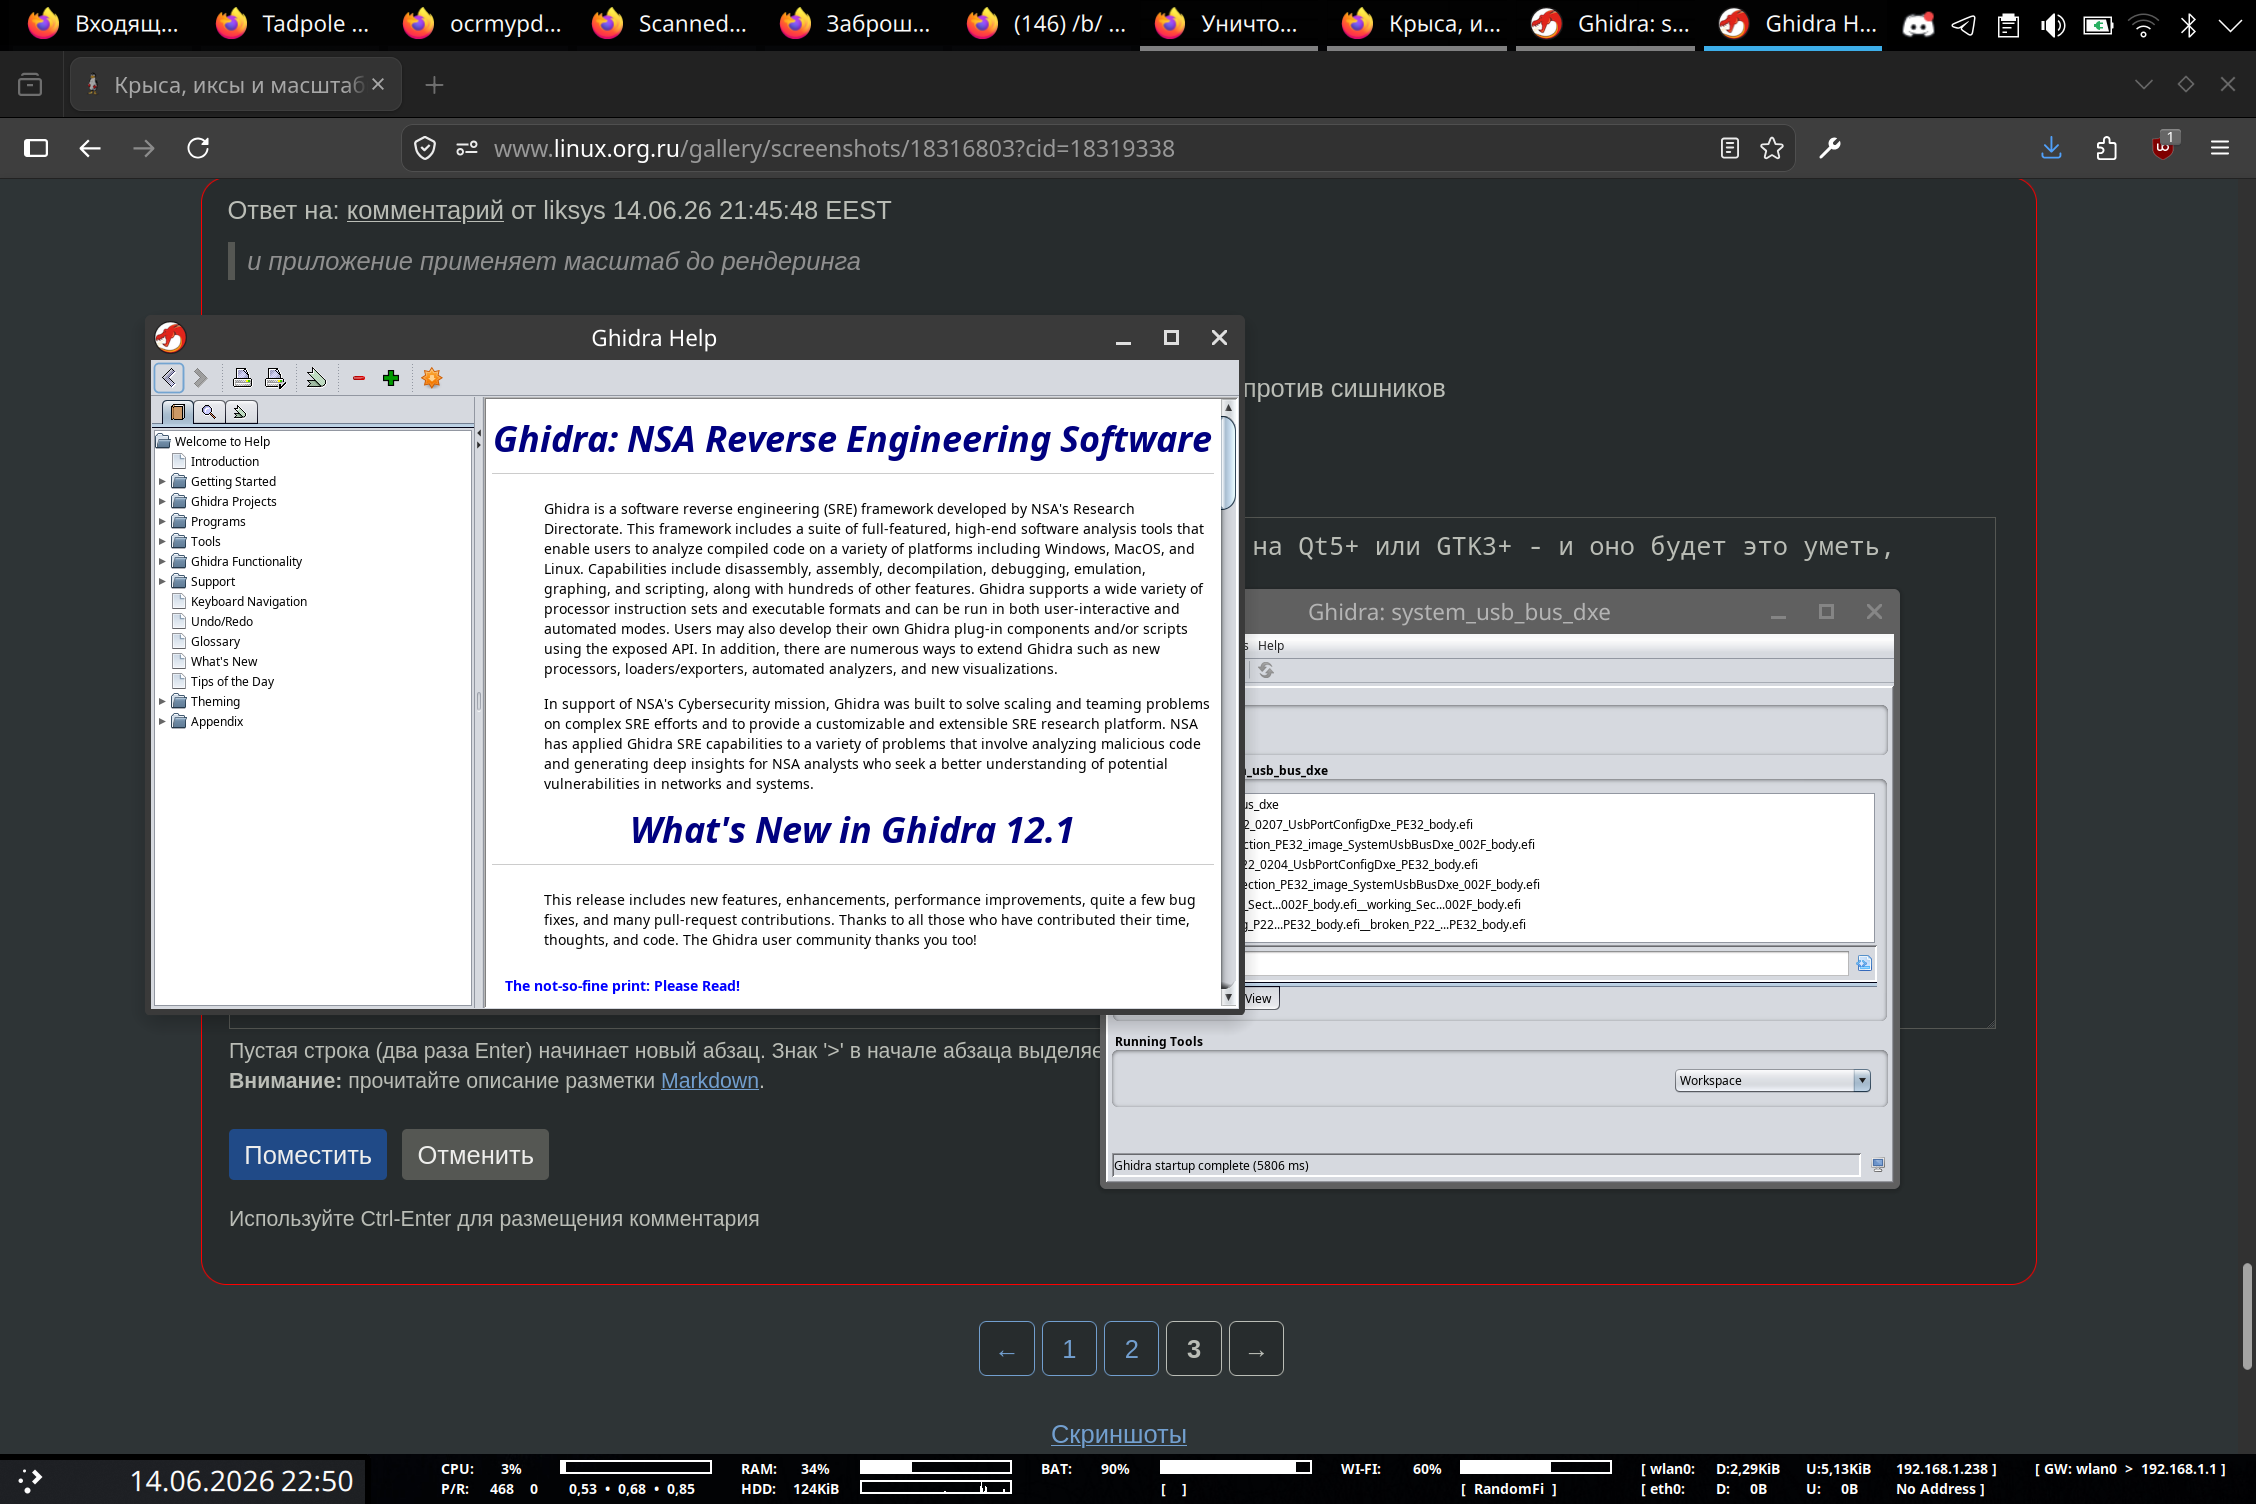Image resolution: width=2256 pixels, height=1504 pixels.
Task: Click the project tree filter text field
Action: [x=1546, y=964]
